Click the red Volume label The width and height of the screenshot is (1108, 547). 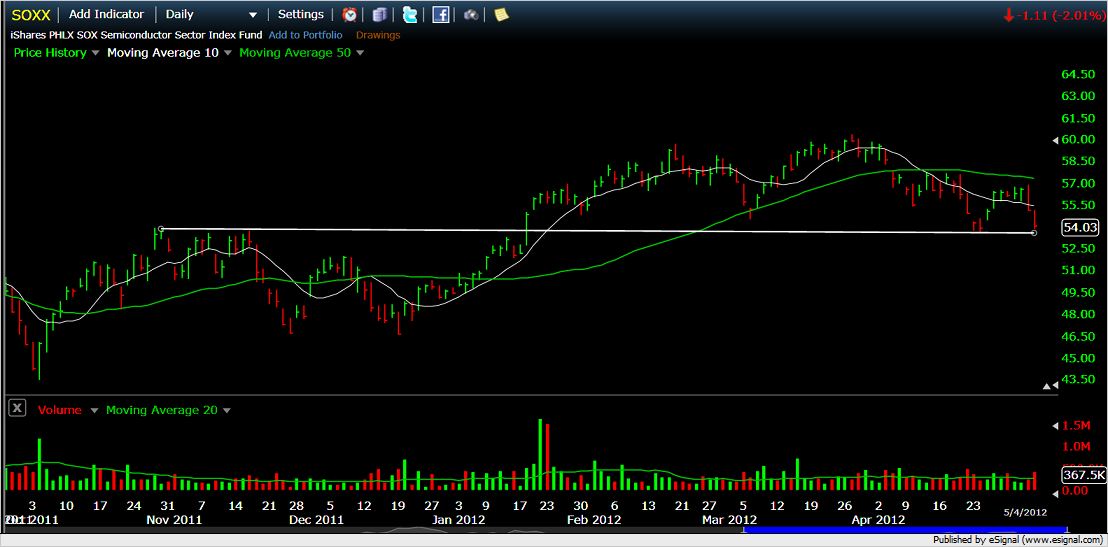pos(60,410)
